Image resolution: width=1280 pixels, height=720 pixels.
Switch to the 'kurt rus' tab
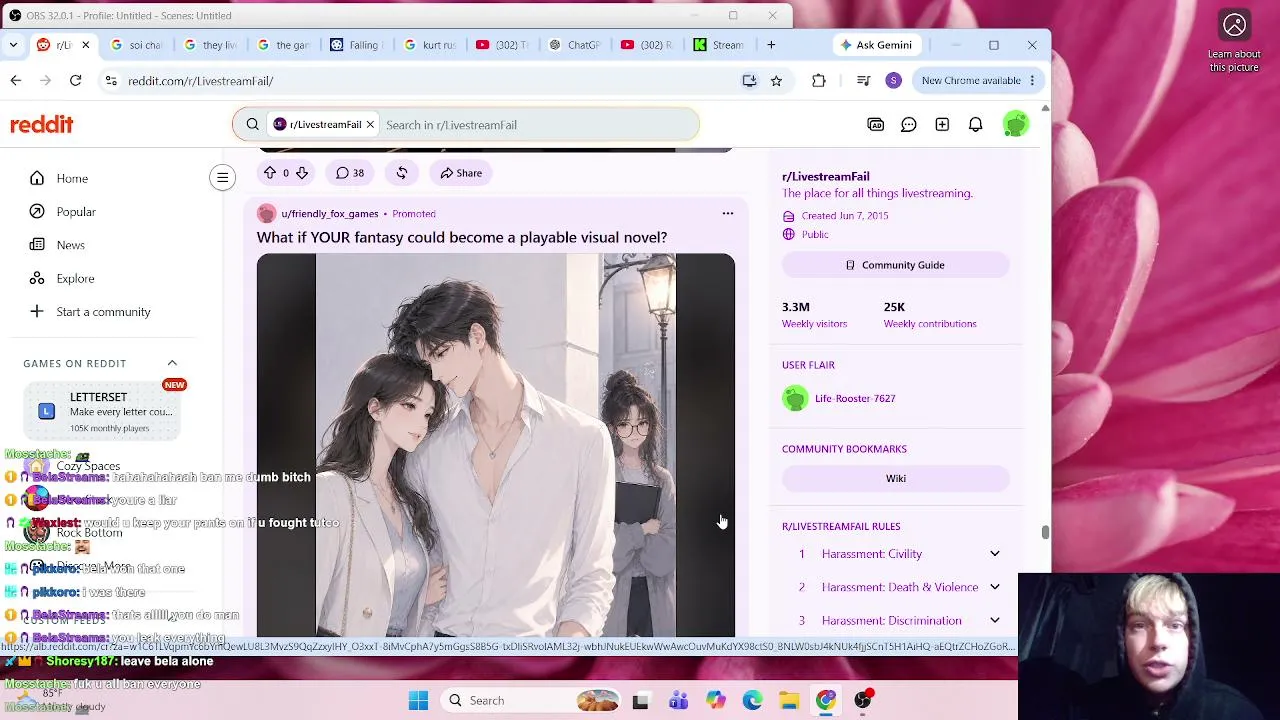430,45
